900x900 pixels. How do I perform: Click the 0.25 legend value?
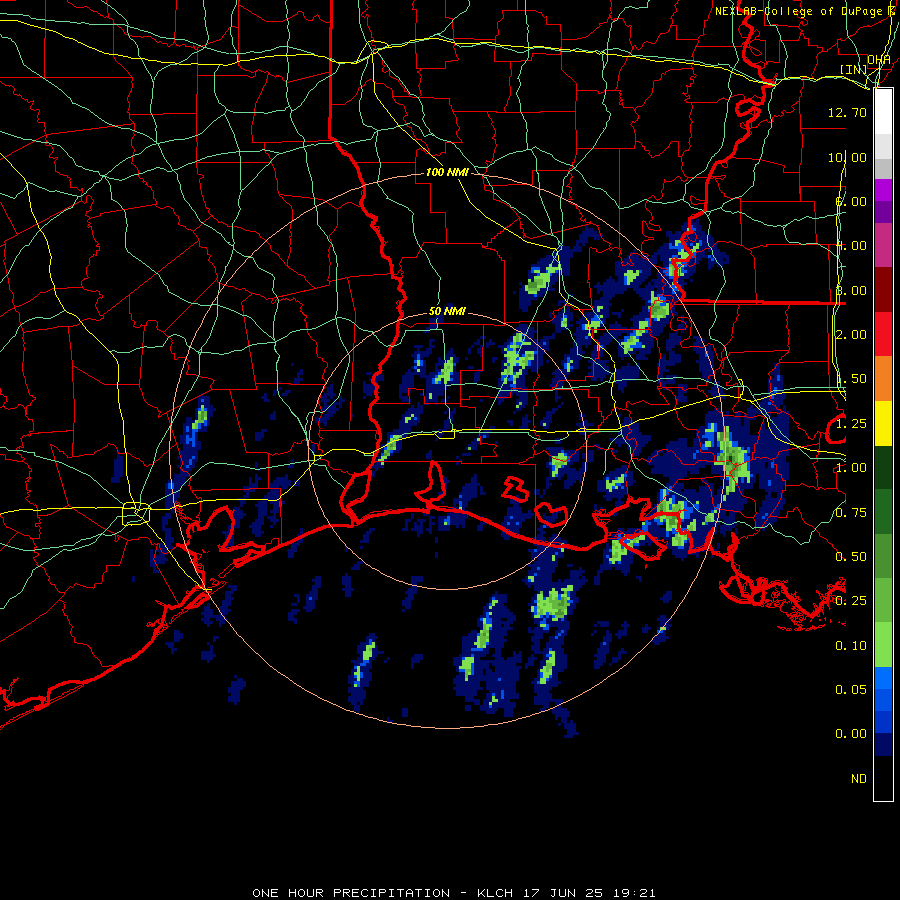851,601
